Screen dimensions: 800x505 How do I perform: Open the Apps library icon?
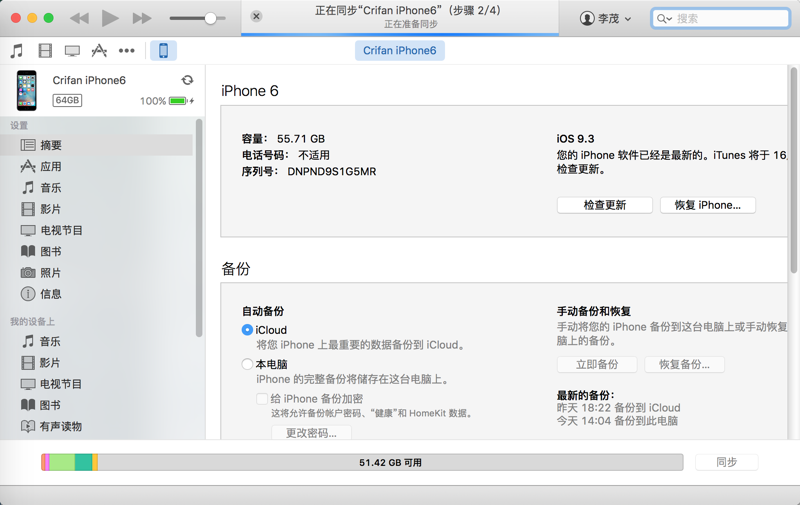pos(99,50)
